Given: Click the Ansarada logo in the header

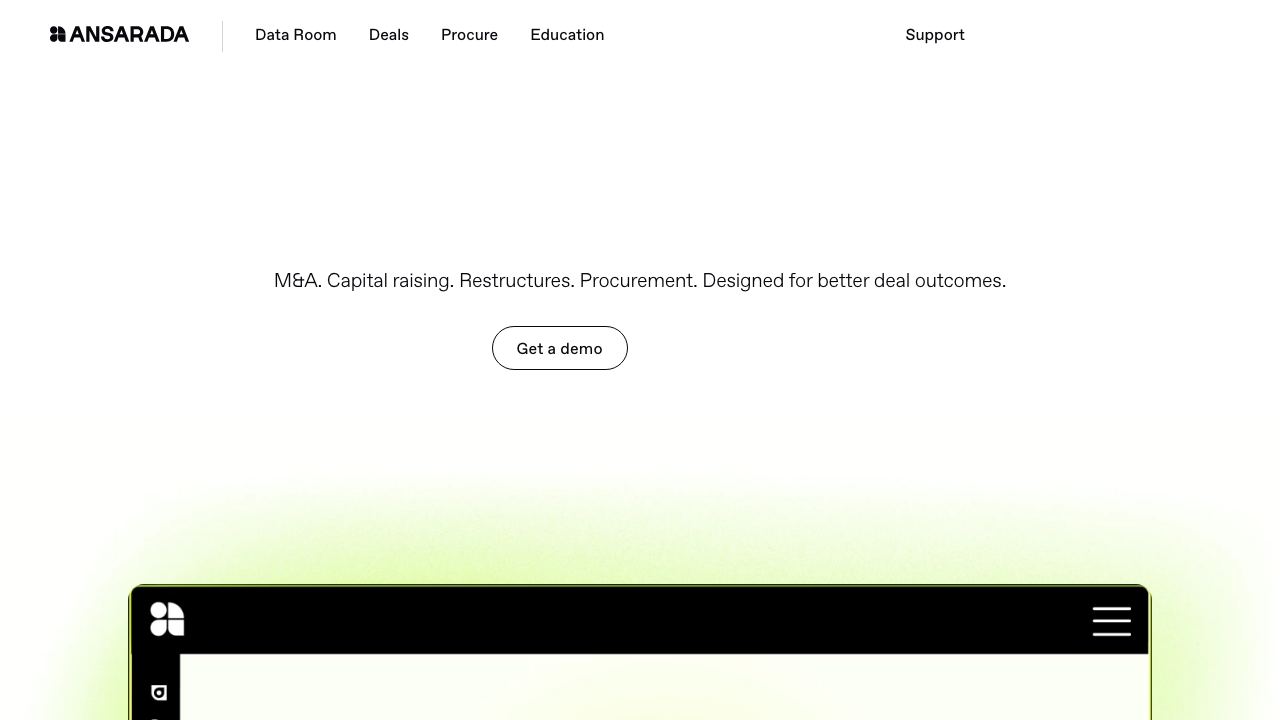Looking at the screenshot, I should (119, 34).
